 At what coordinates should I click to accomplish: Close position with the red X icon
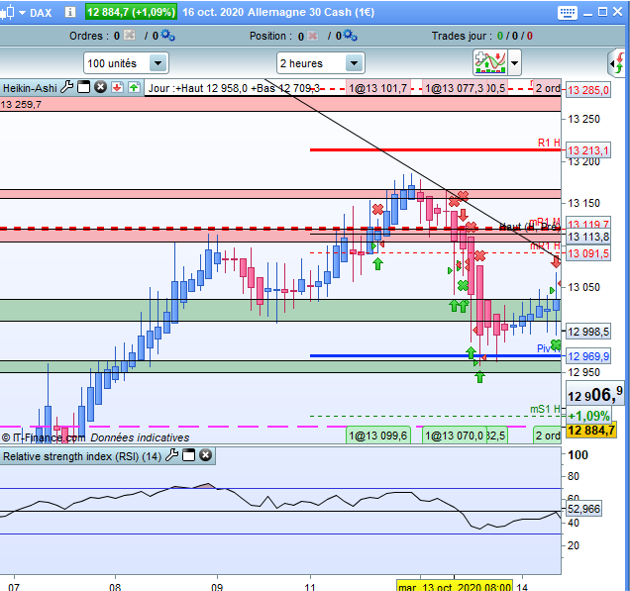312,36
